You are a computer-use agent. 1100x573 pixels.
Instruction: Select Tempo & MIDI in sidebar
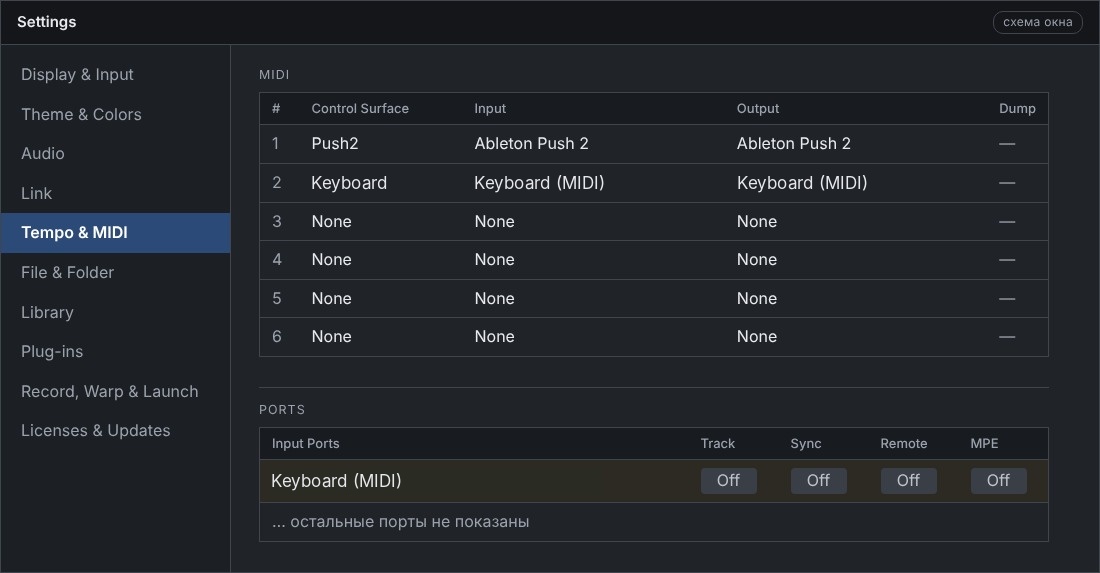(116, 233)
